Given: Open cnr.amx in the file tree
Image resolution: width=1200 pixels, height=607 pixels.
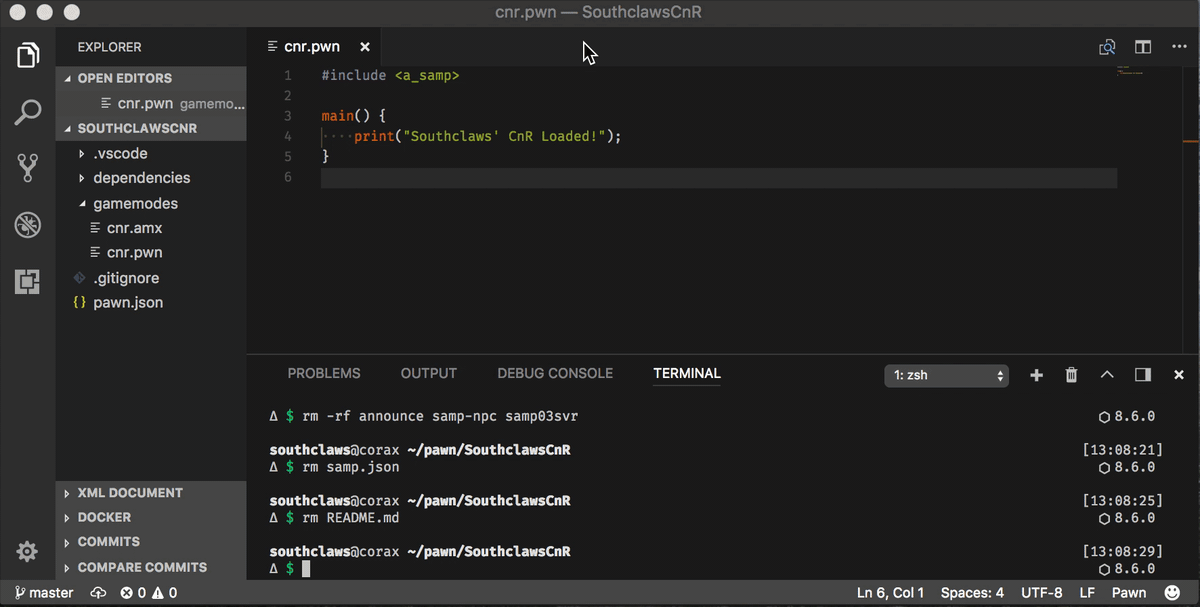Looking at the screenshot, I should [x=151, y=228].
